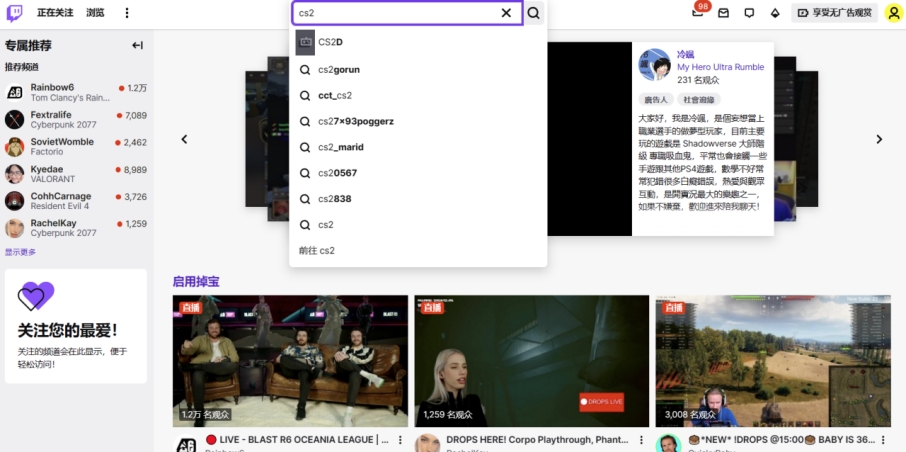Choose the cct_cs2 search suggestion
The height and width of the screenshot is (452, 906).
click(418, 95)
